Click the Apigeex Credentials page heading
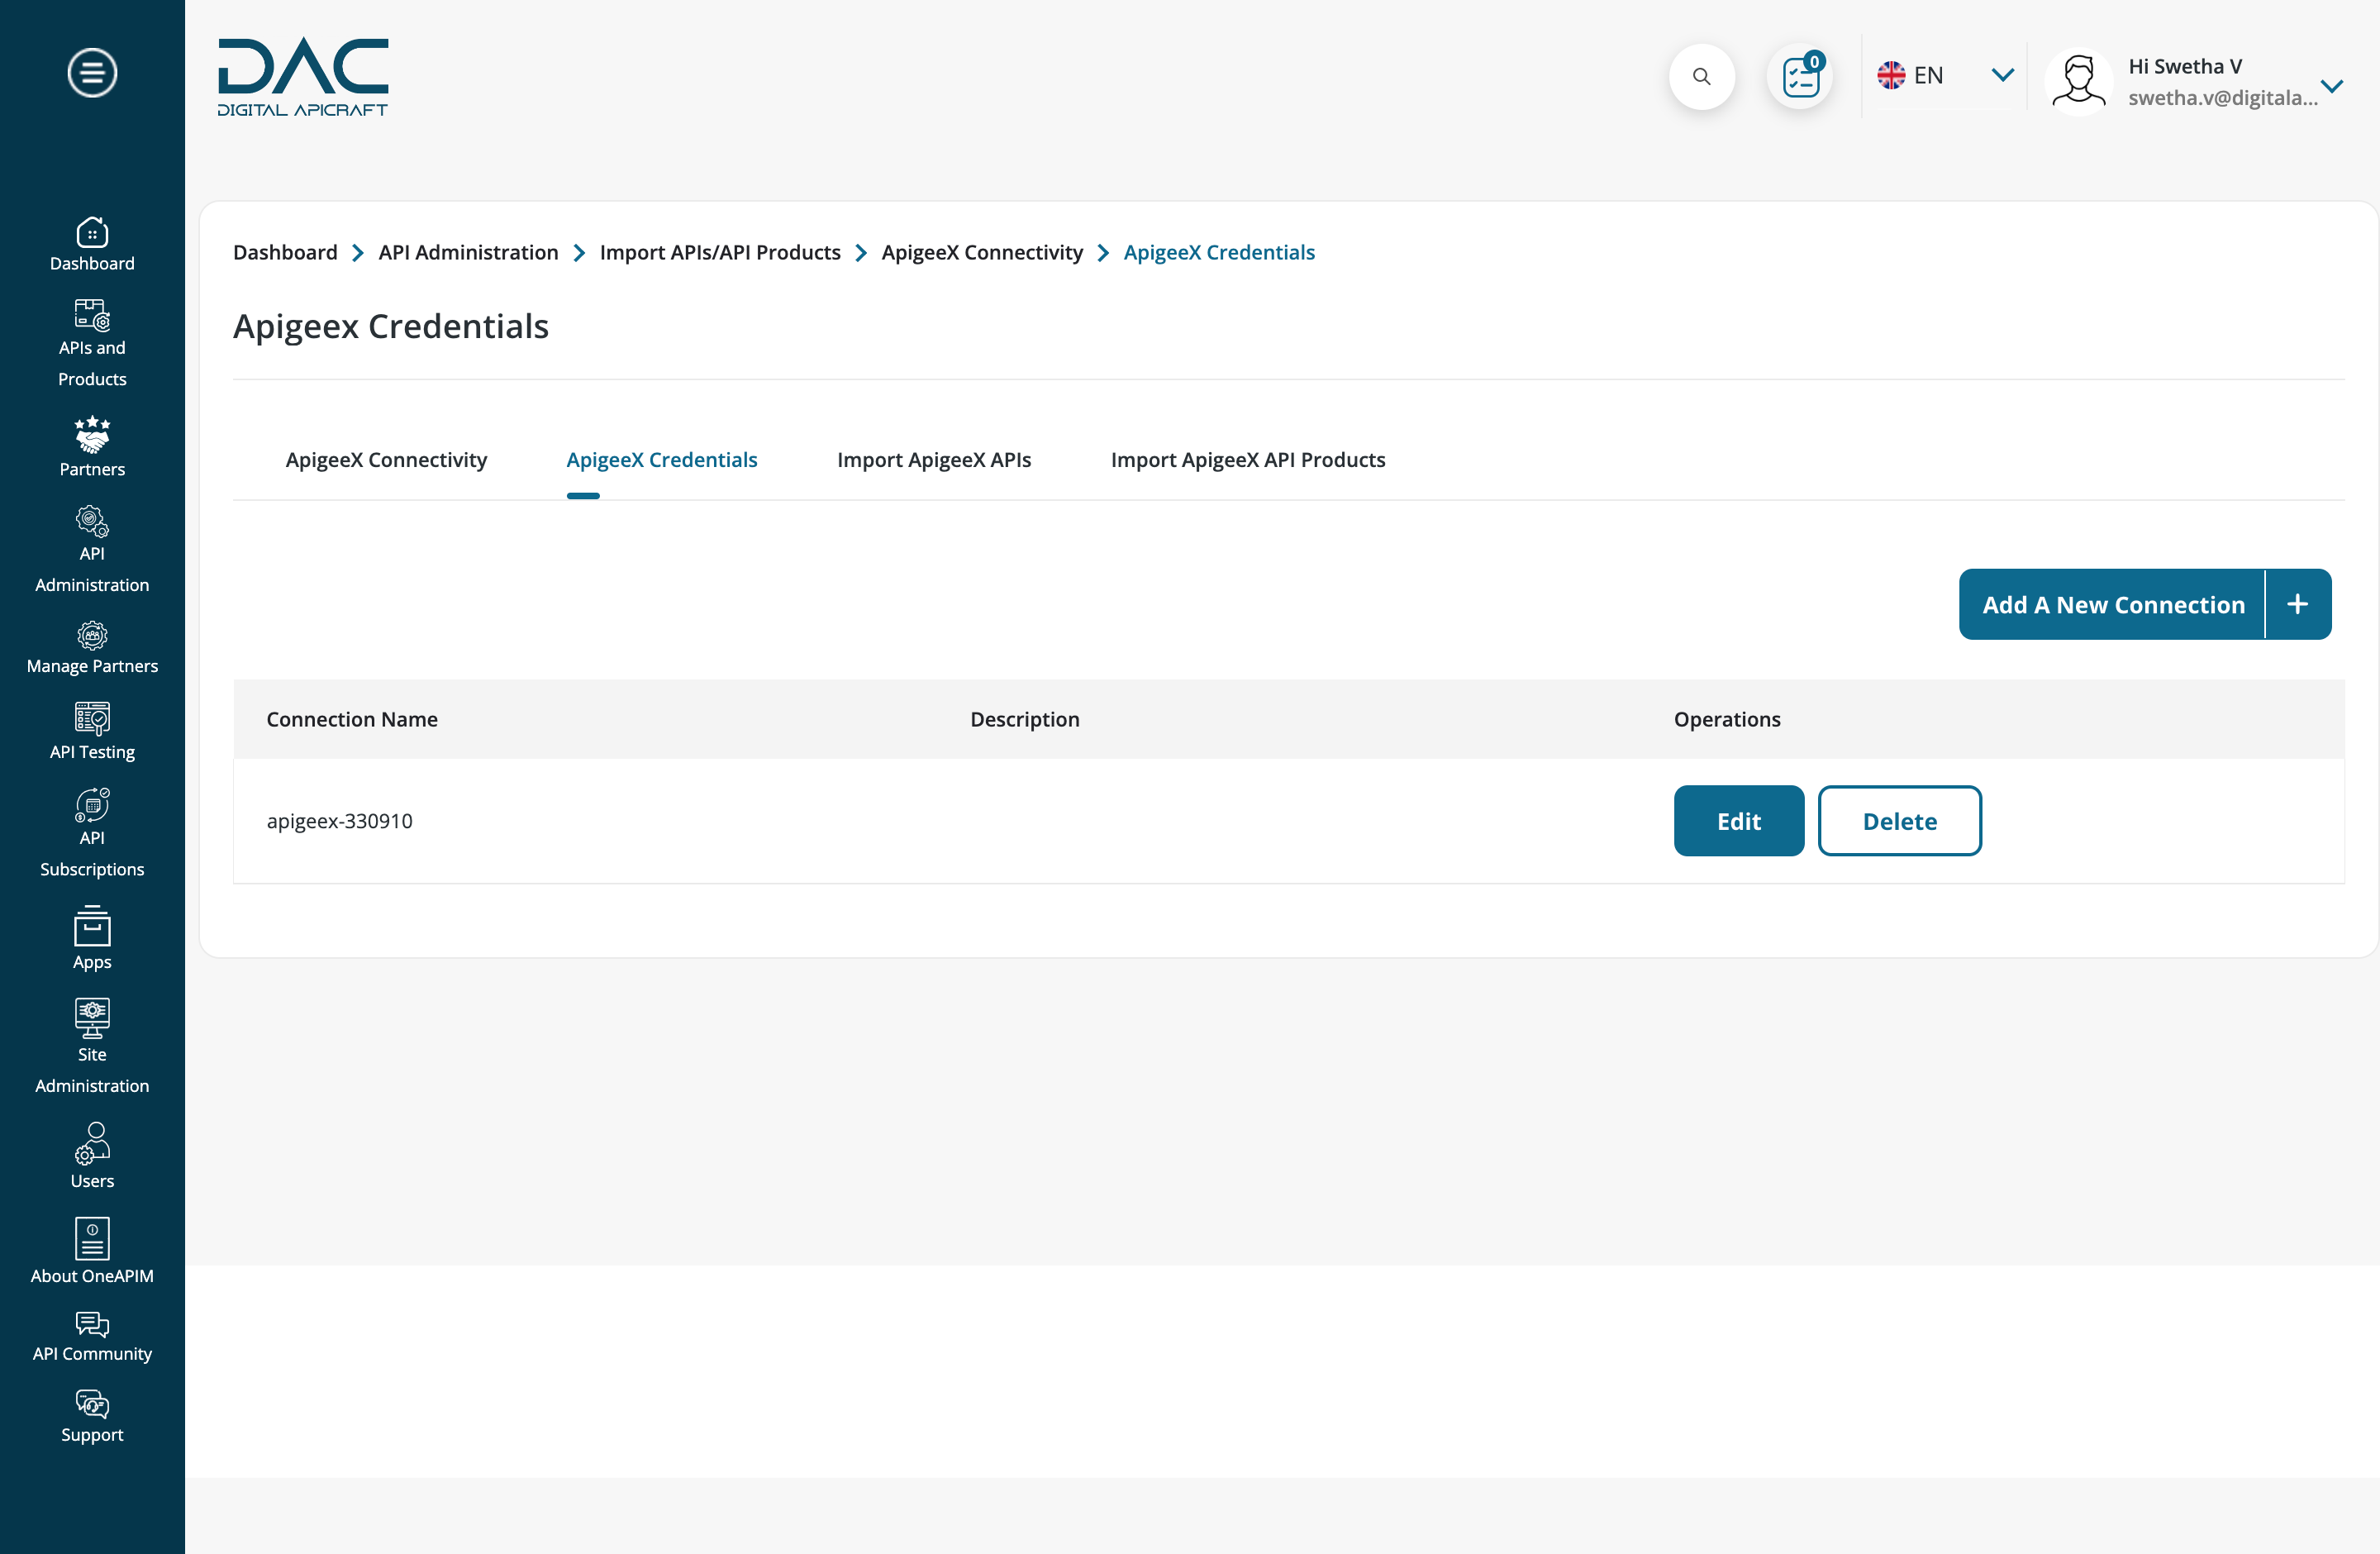The height and width of the screenshot is (1554, 2380). [x=391, y=326]
